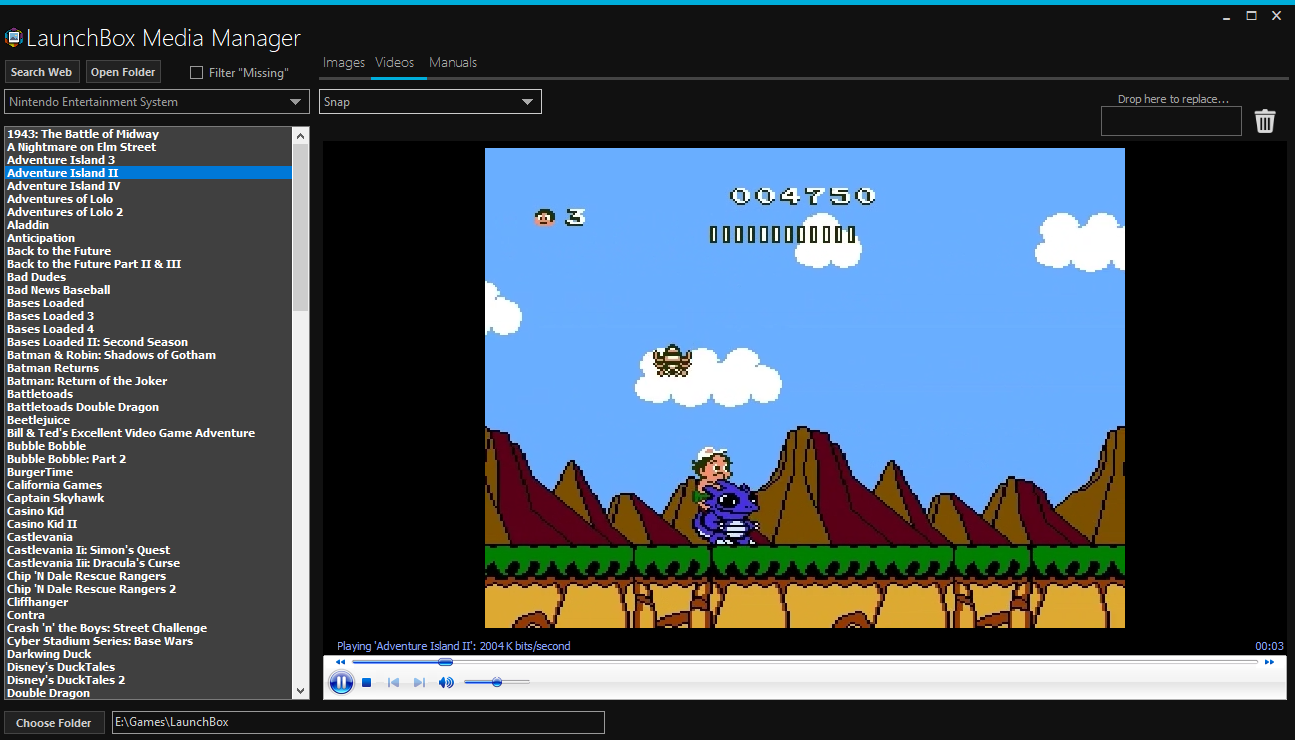Select A Nightmare on Elm Street

(x=81, y=147)
